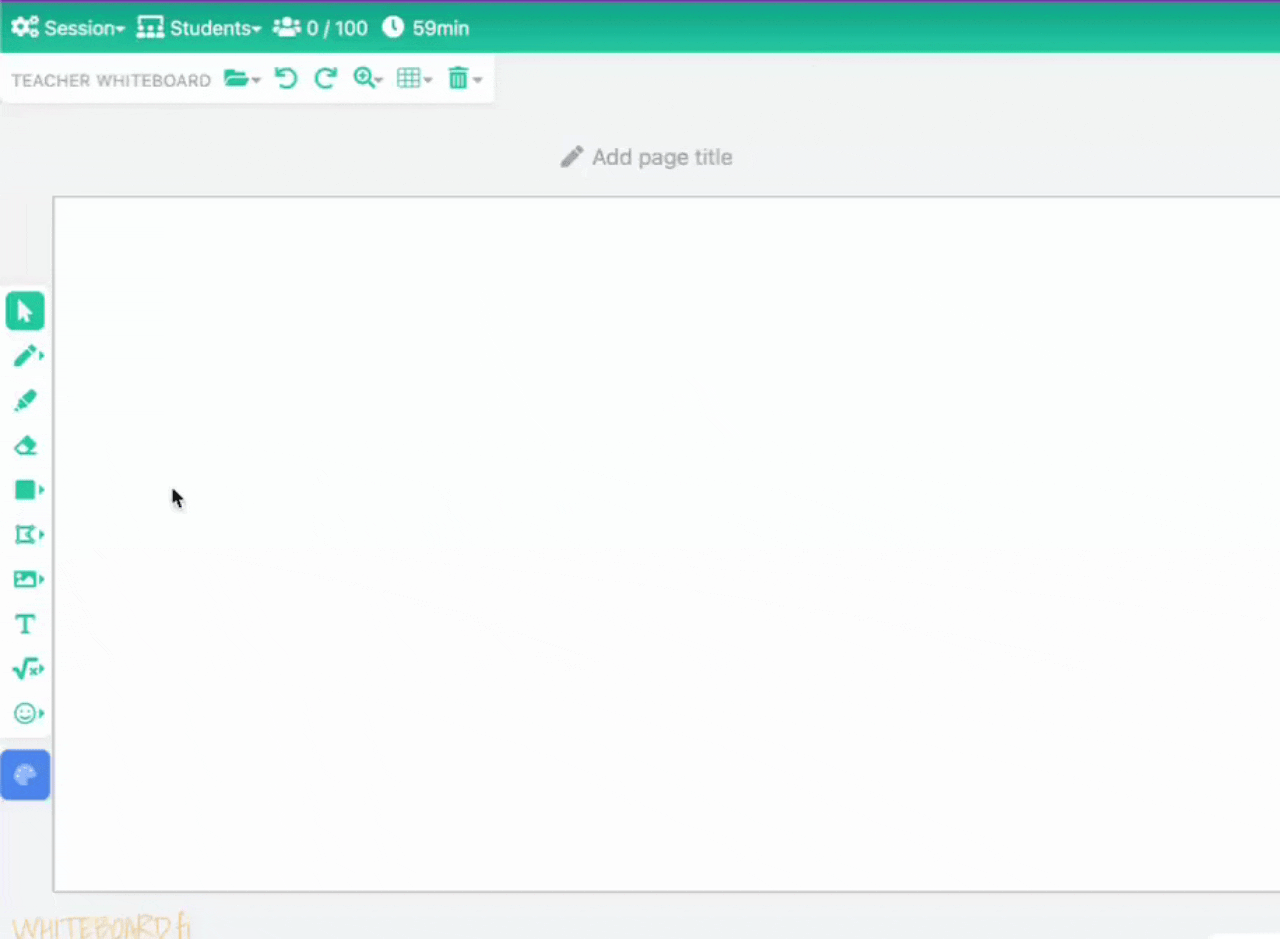Click the Undo arrow
This screenshot has width=1280, height=939.
tap(285, 78)
